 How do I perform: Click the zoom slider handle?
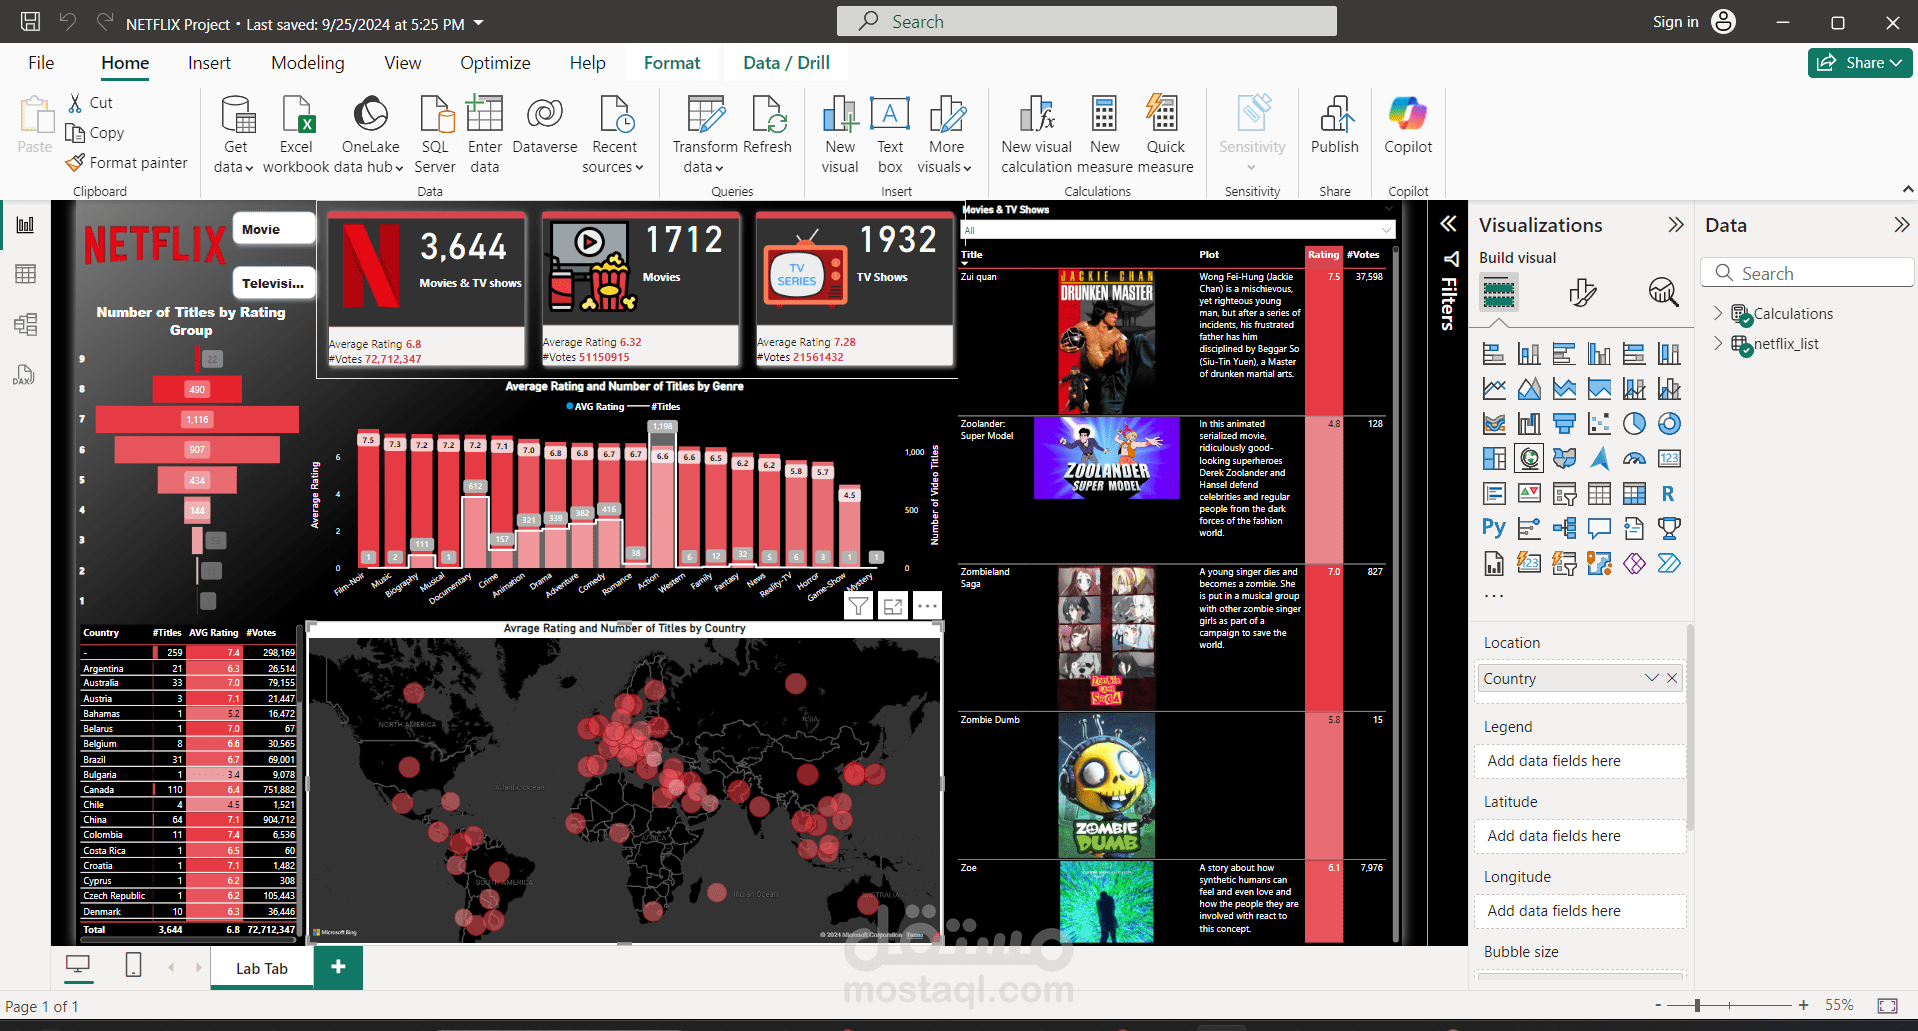1697,1005
